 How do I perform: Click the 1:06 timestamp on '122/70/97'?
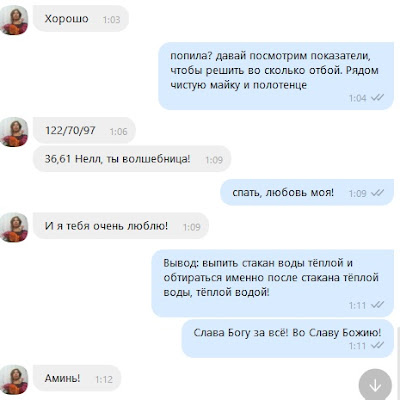tap(119, 131)
